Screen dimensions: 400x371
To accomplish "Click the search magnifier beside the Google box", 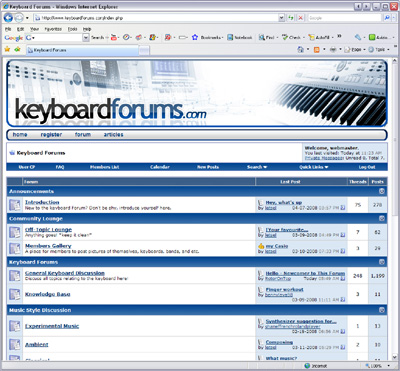I will click(x=387, y=18).
